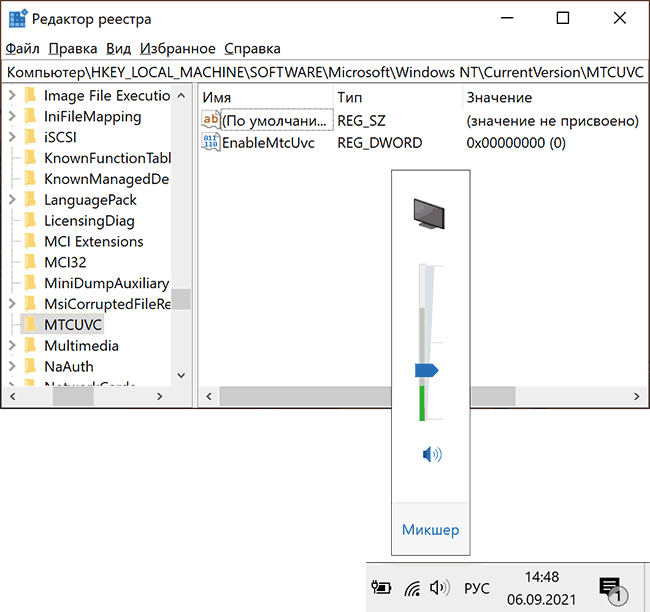Select the MTCUVC key
This screenshot has height=612, width=650.
click(x=73, y=325)
